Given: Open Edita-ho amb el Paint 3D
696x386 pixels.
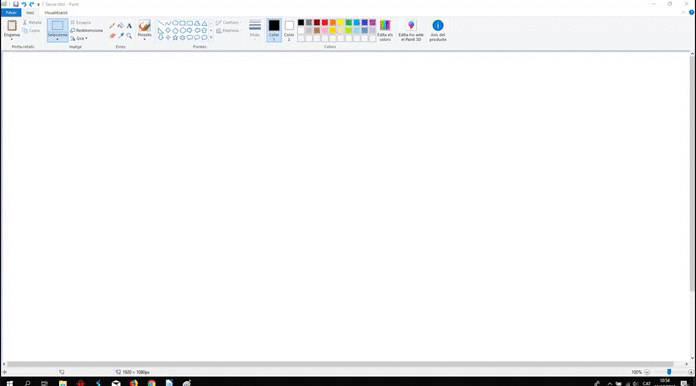Looking at the screenshot, I should [411, 30].
